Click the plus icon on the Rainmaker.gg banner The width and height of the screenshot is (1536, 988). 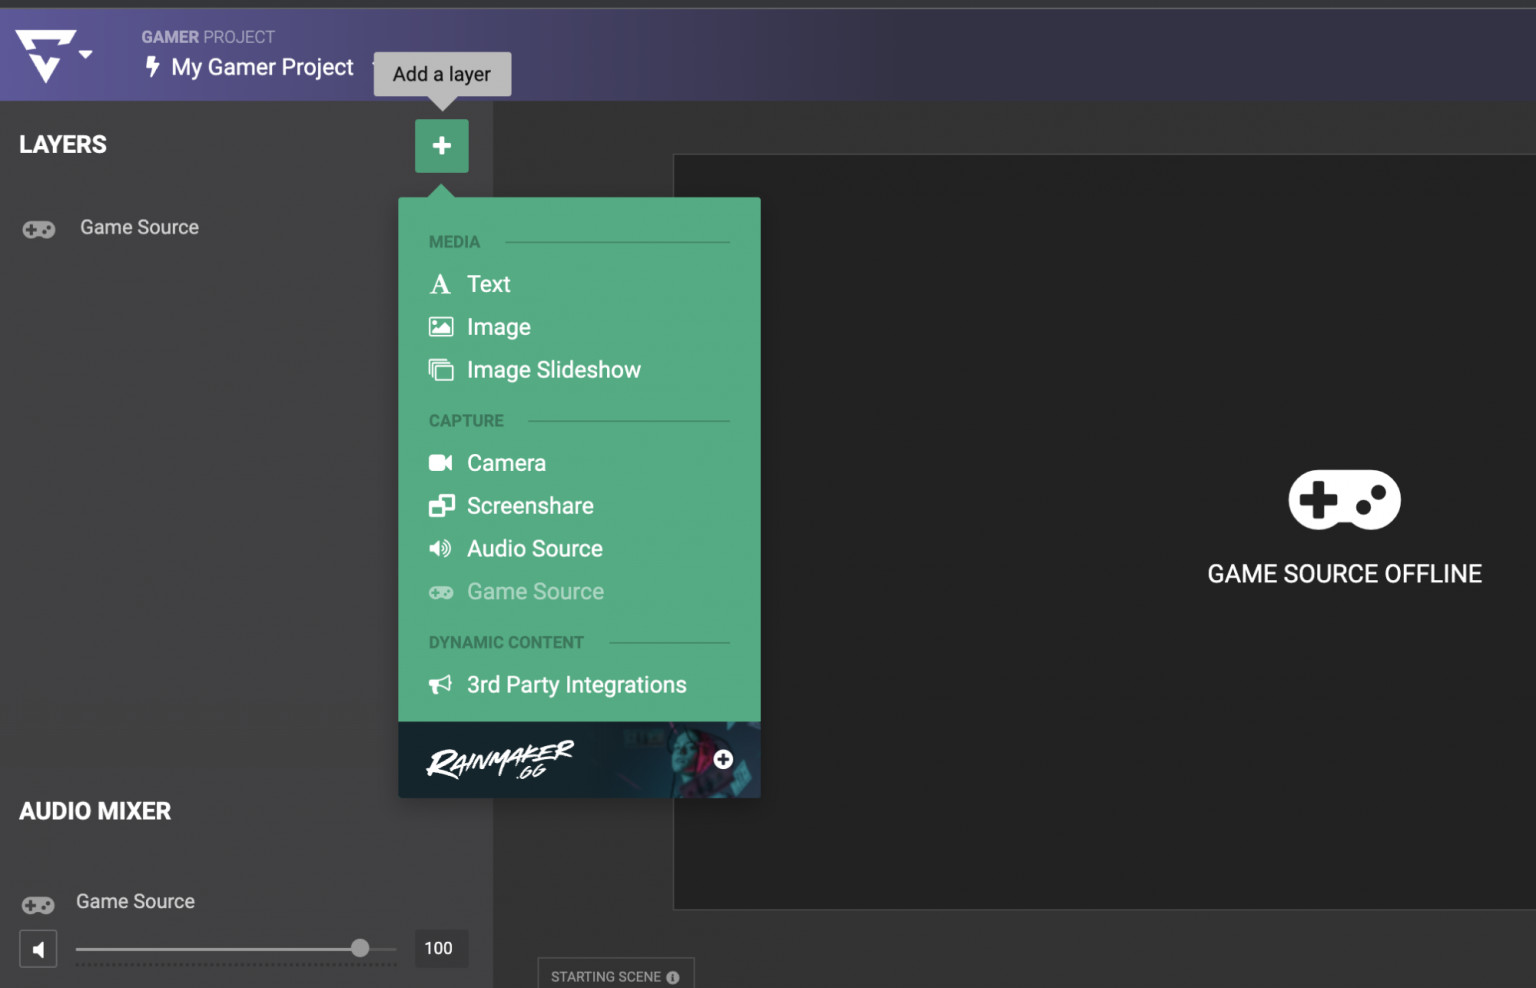point(723,759)
